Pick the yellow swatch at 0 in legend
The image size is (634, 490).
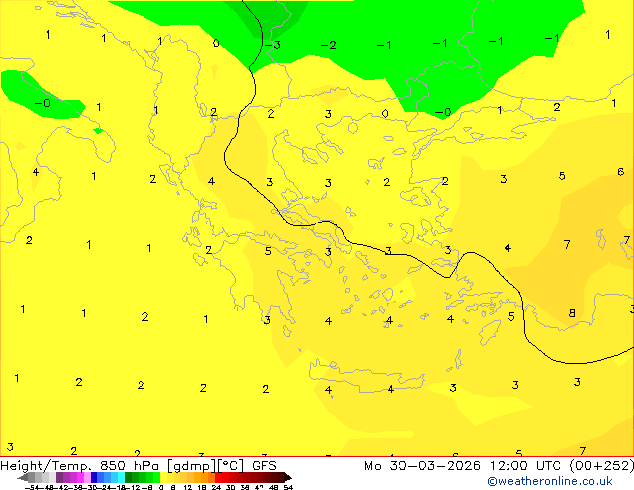coord(163,477)
